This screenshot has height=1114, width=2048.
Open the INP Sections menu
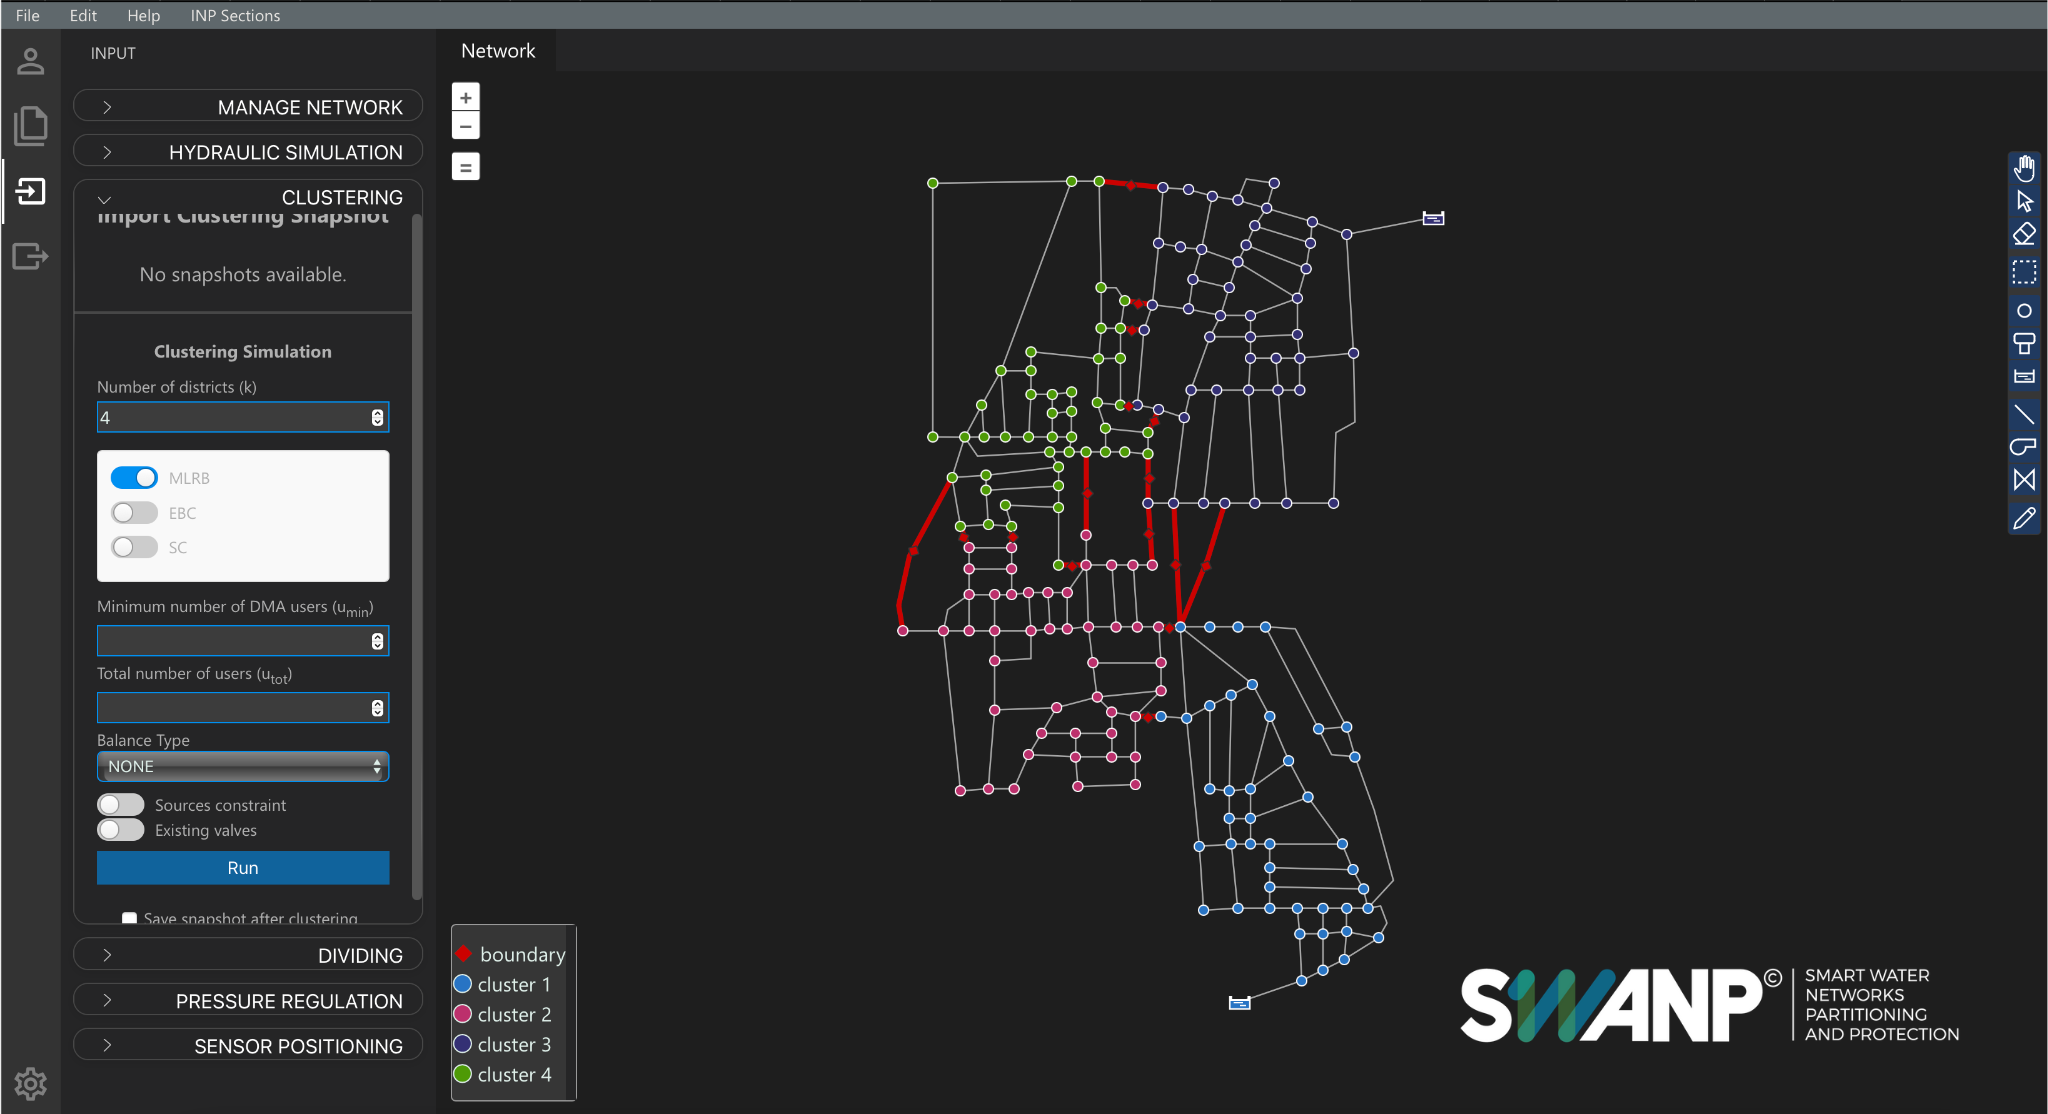point(235,15)
